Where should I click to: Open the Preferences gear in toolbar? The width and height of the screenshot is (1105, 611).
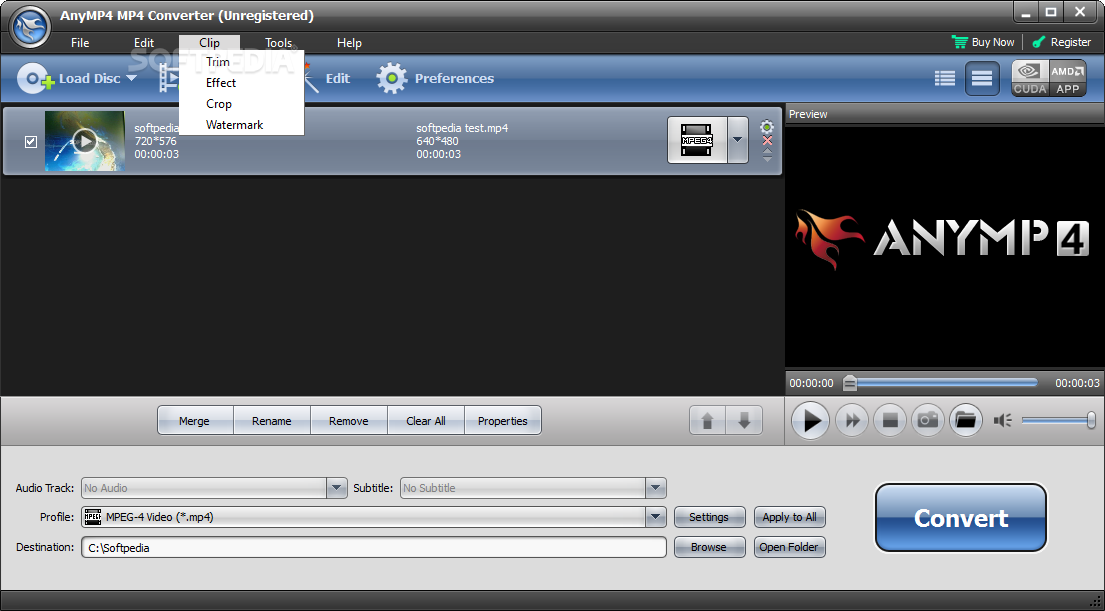point(392,78)
